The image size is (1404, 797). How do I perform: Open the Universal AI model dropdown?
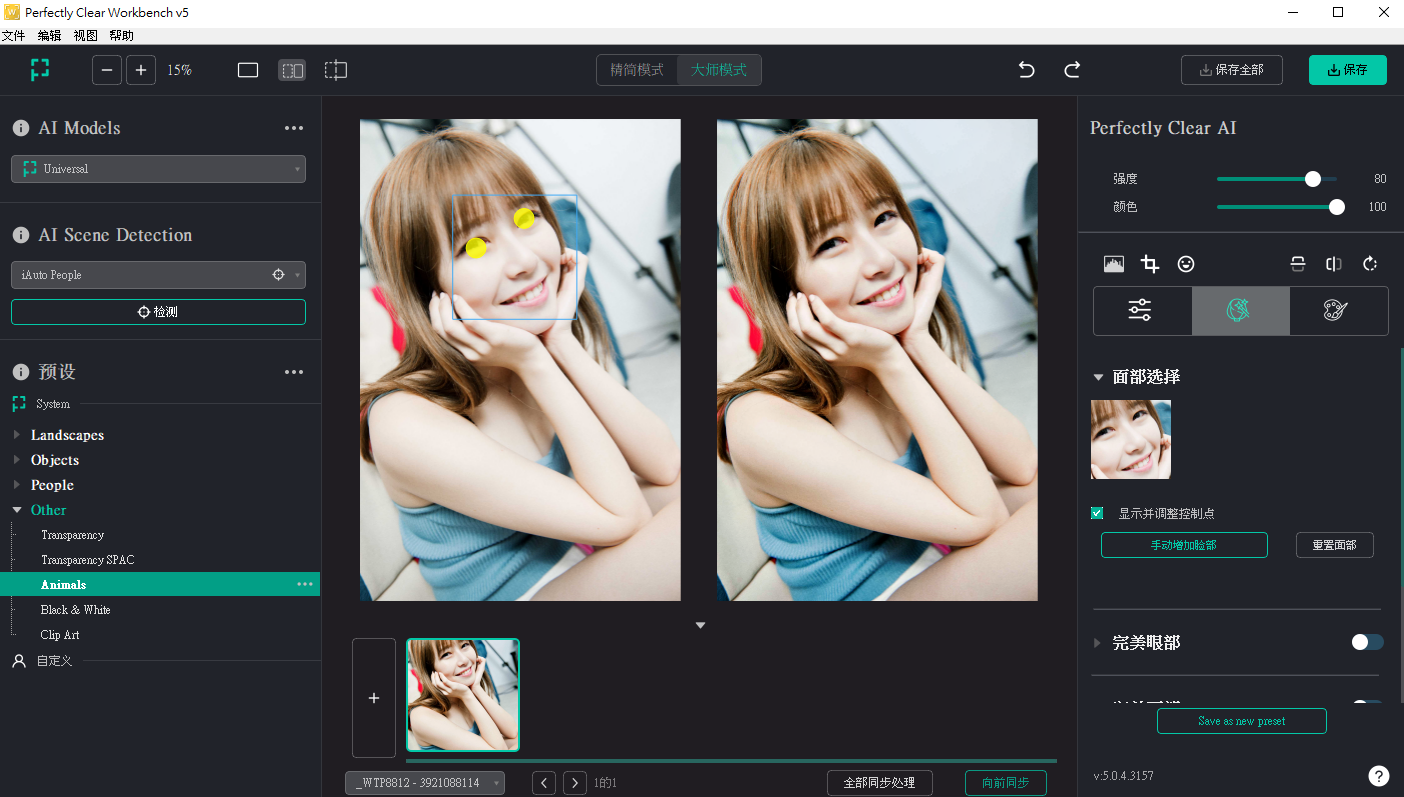point(158,169)
